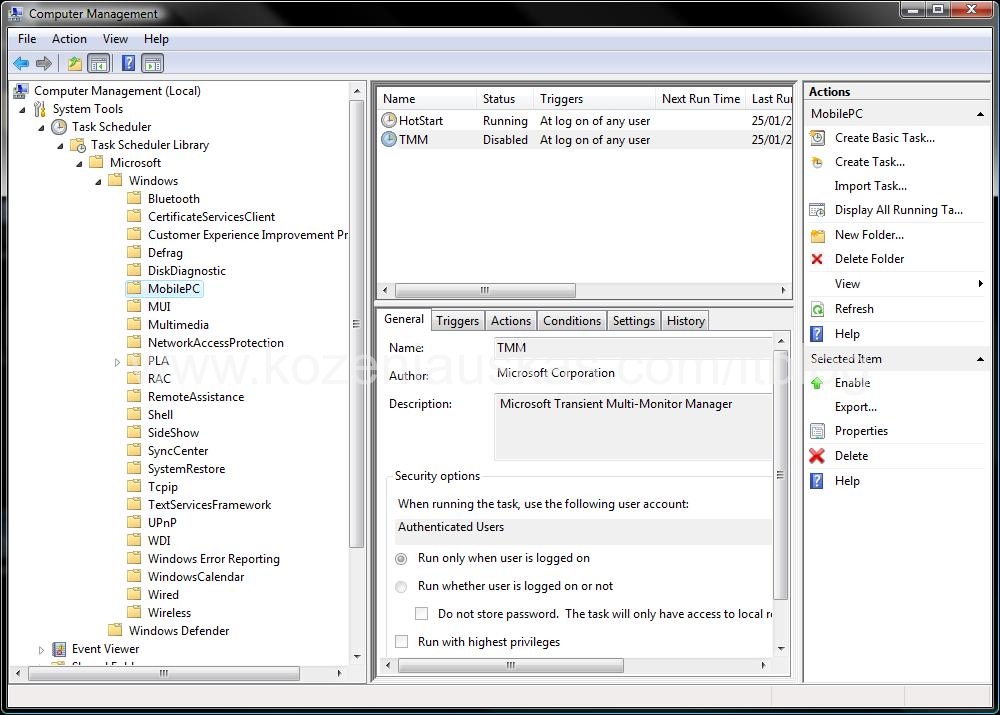The image size is (1000, 715).
Task: Click the System Tools wrench icon
Action: click(x=40, y=109)
